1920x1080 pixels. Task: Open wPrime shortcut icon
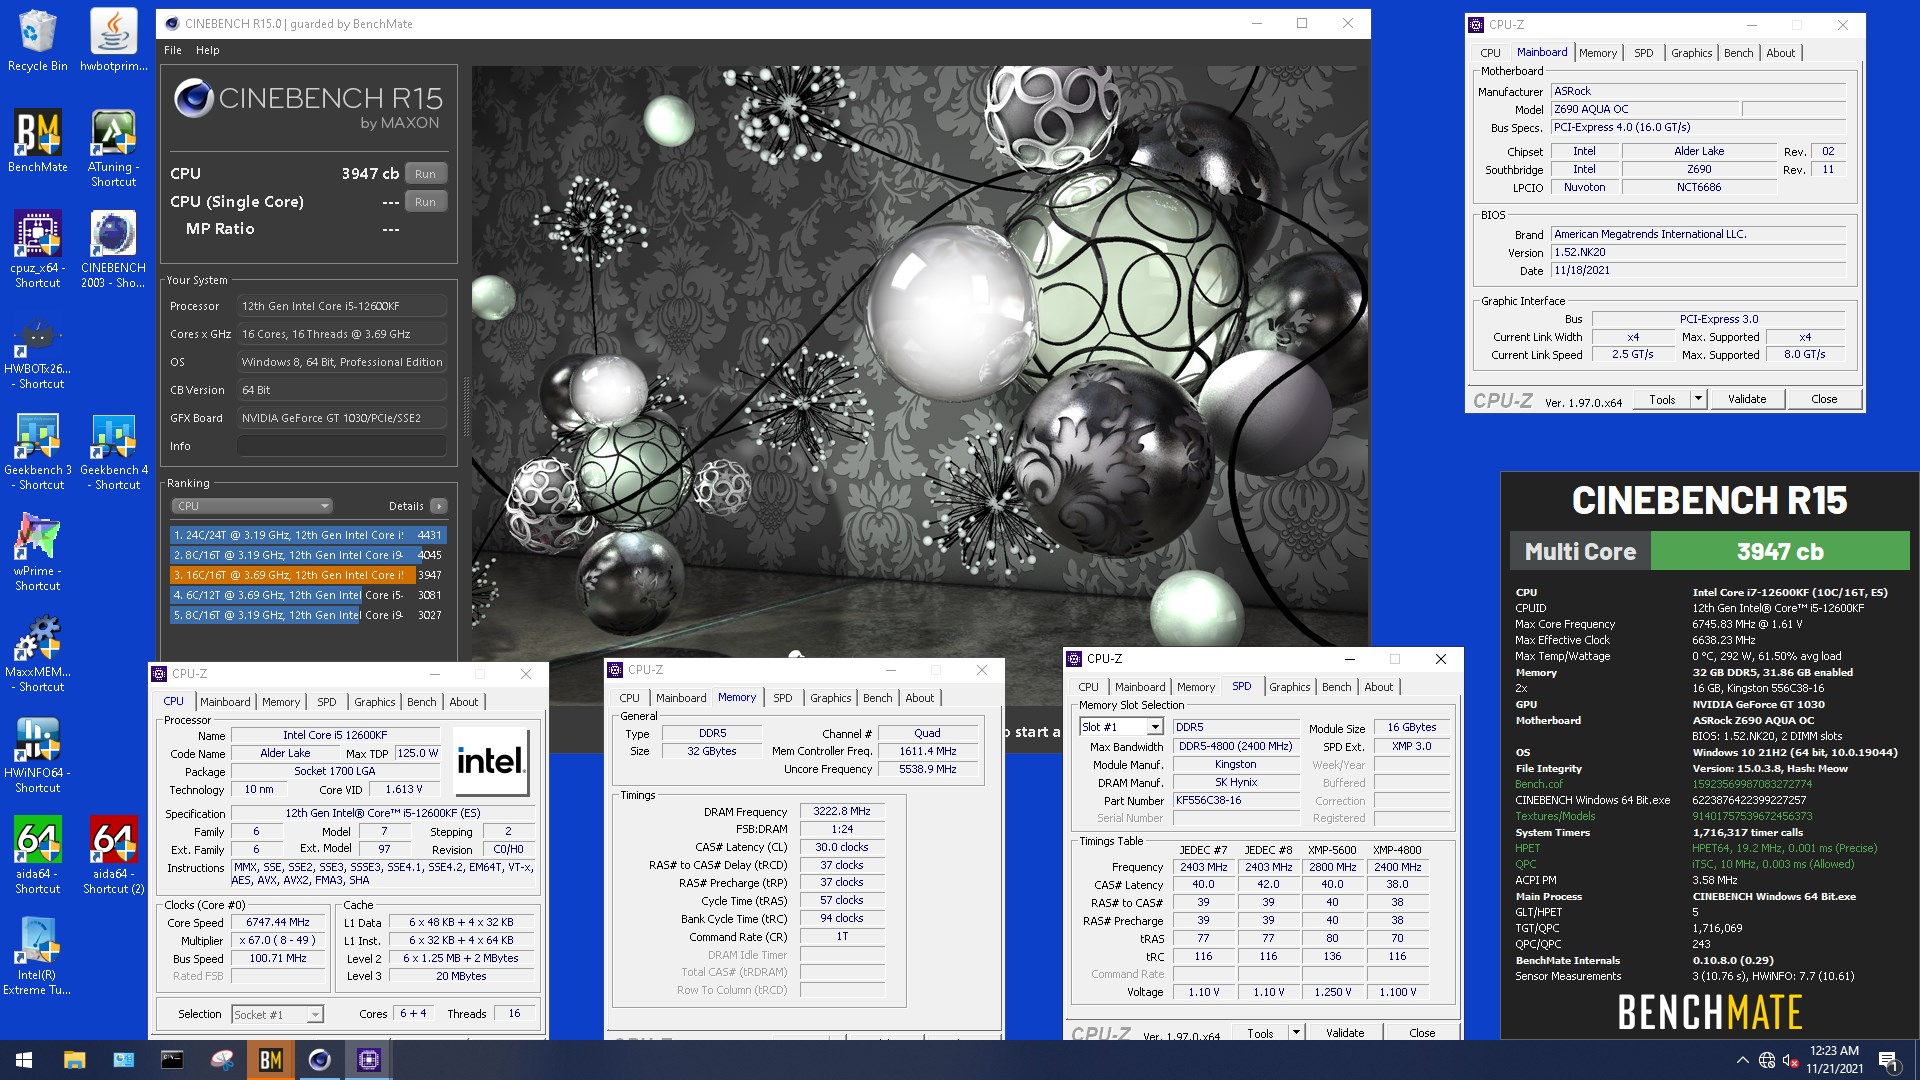coord(37,552)
